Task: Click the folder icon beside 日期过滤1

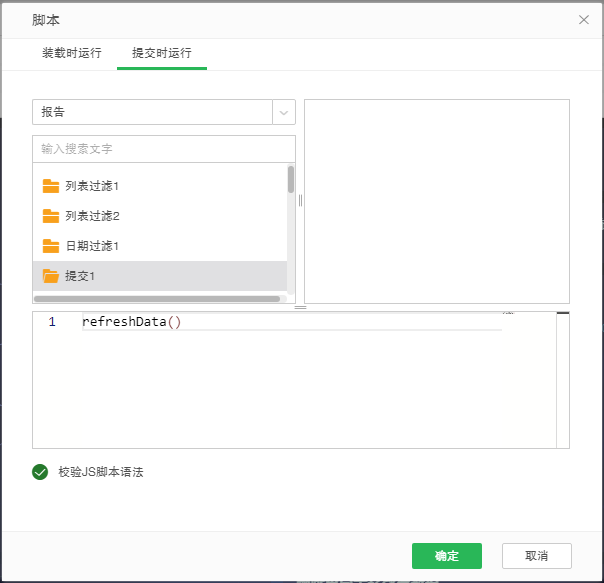Action: coord(51,246)
